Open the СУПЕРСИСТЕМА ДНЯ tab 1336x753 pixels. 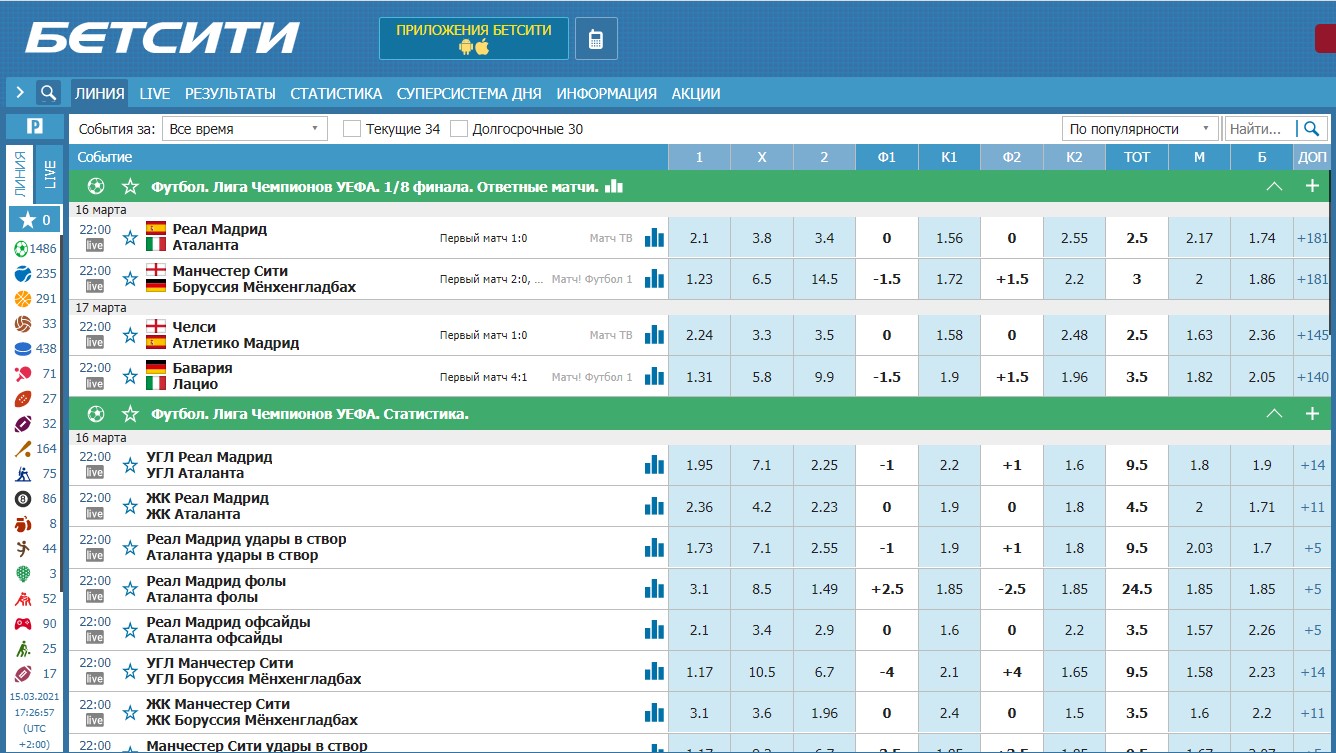tap(469, 93)
